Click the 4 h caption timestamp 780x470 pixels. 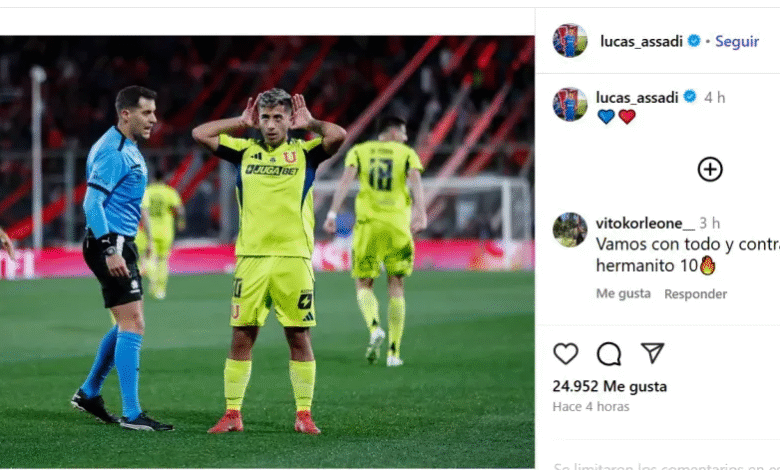(x=714, y=97)
